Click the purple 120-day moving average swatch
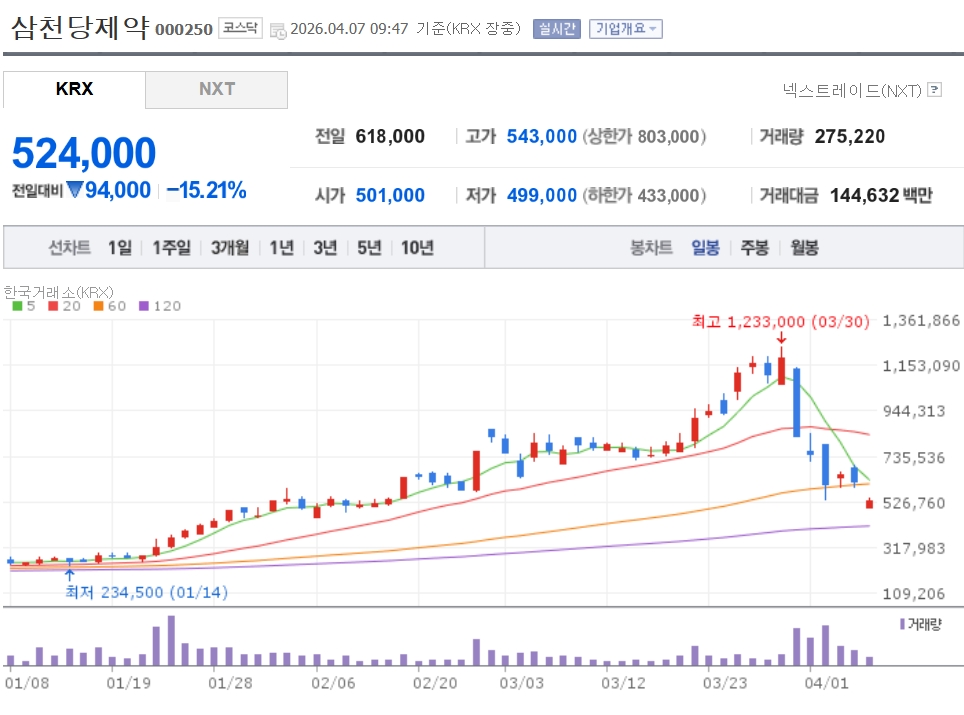 (143, 306)
